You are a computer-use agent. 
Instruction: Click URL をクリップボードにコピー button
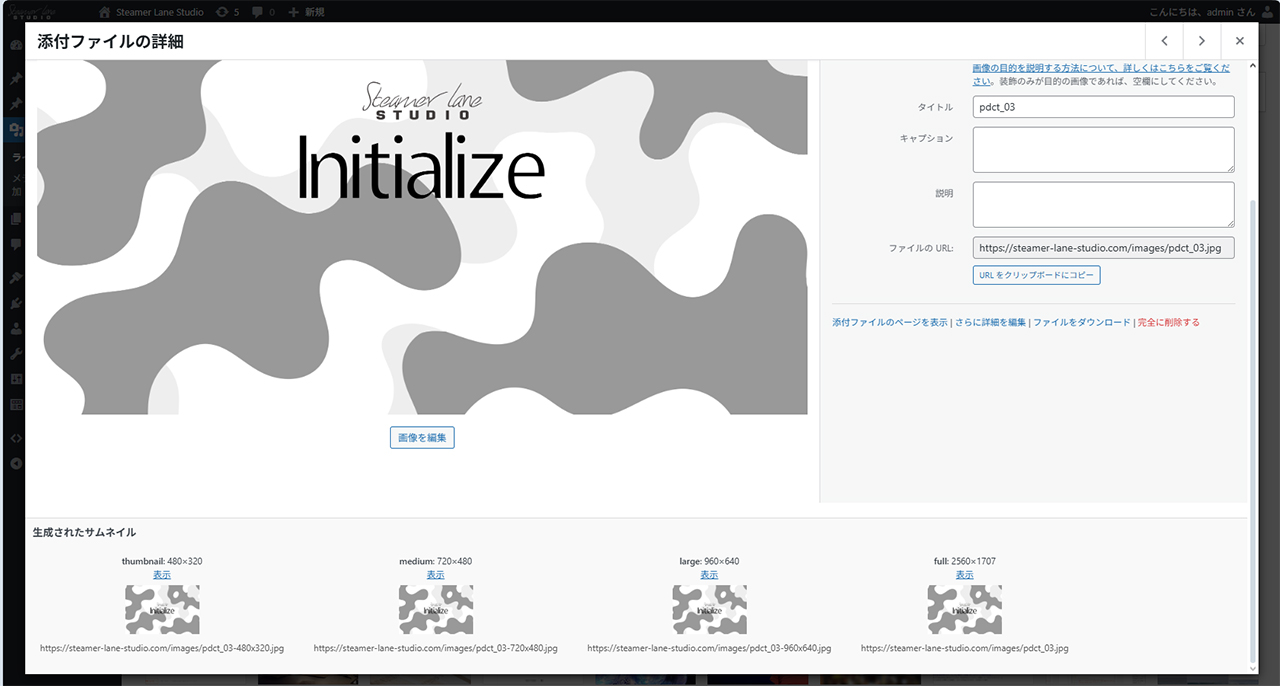coord(1036,275)
